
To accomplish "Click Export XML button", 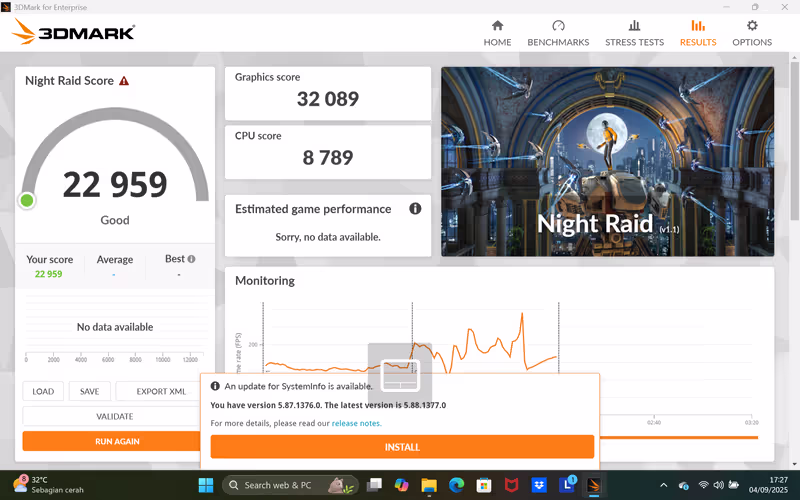I will [161, 391].
